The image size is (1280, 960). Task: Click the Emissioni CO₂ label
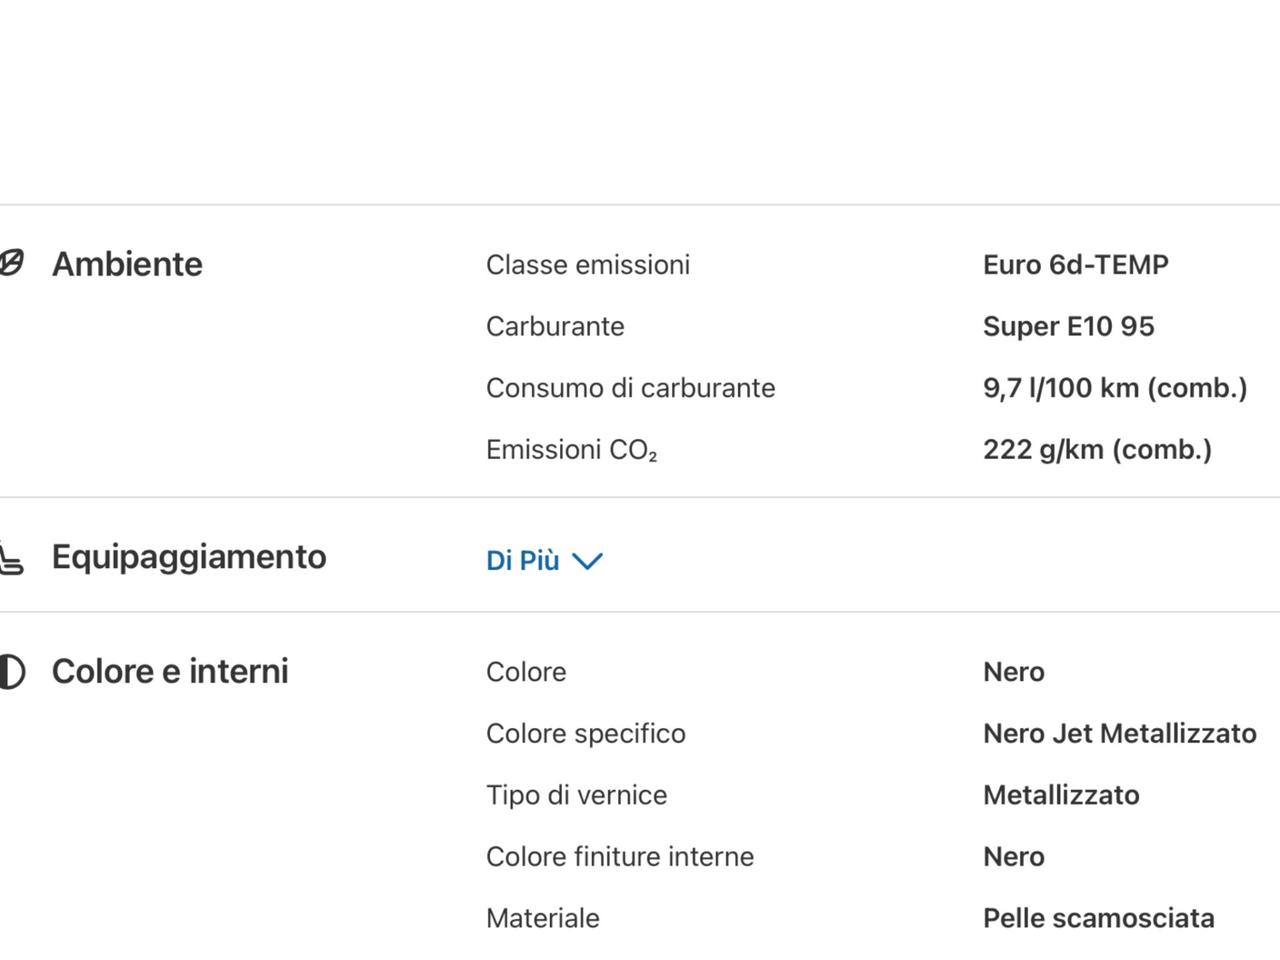[x=572, y=450]
